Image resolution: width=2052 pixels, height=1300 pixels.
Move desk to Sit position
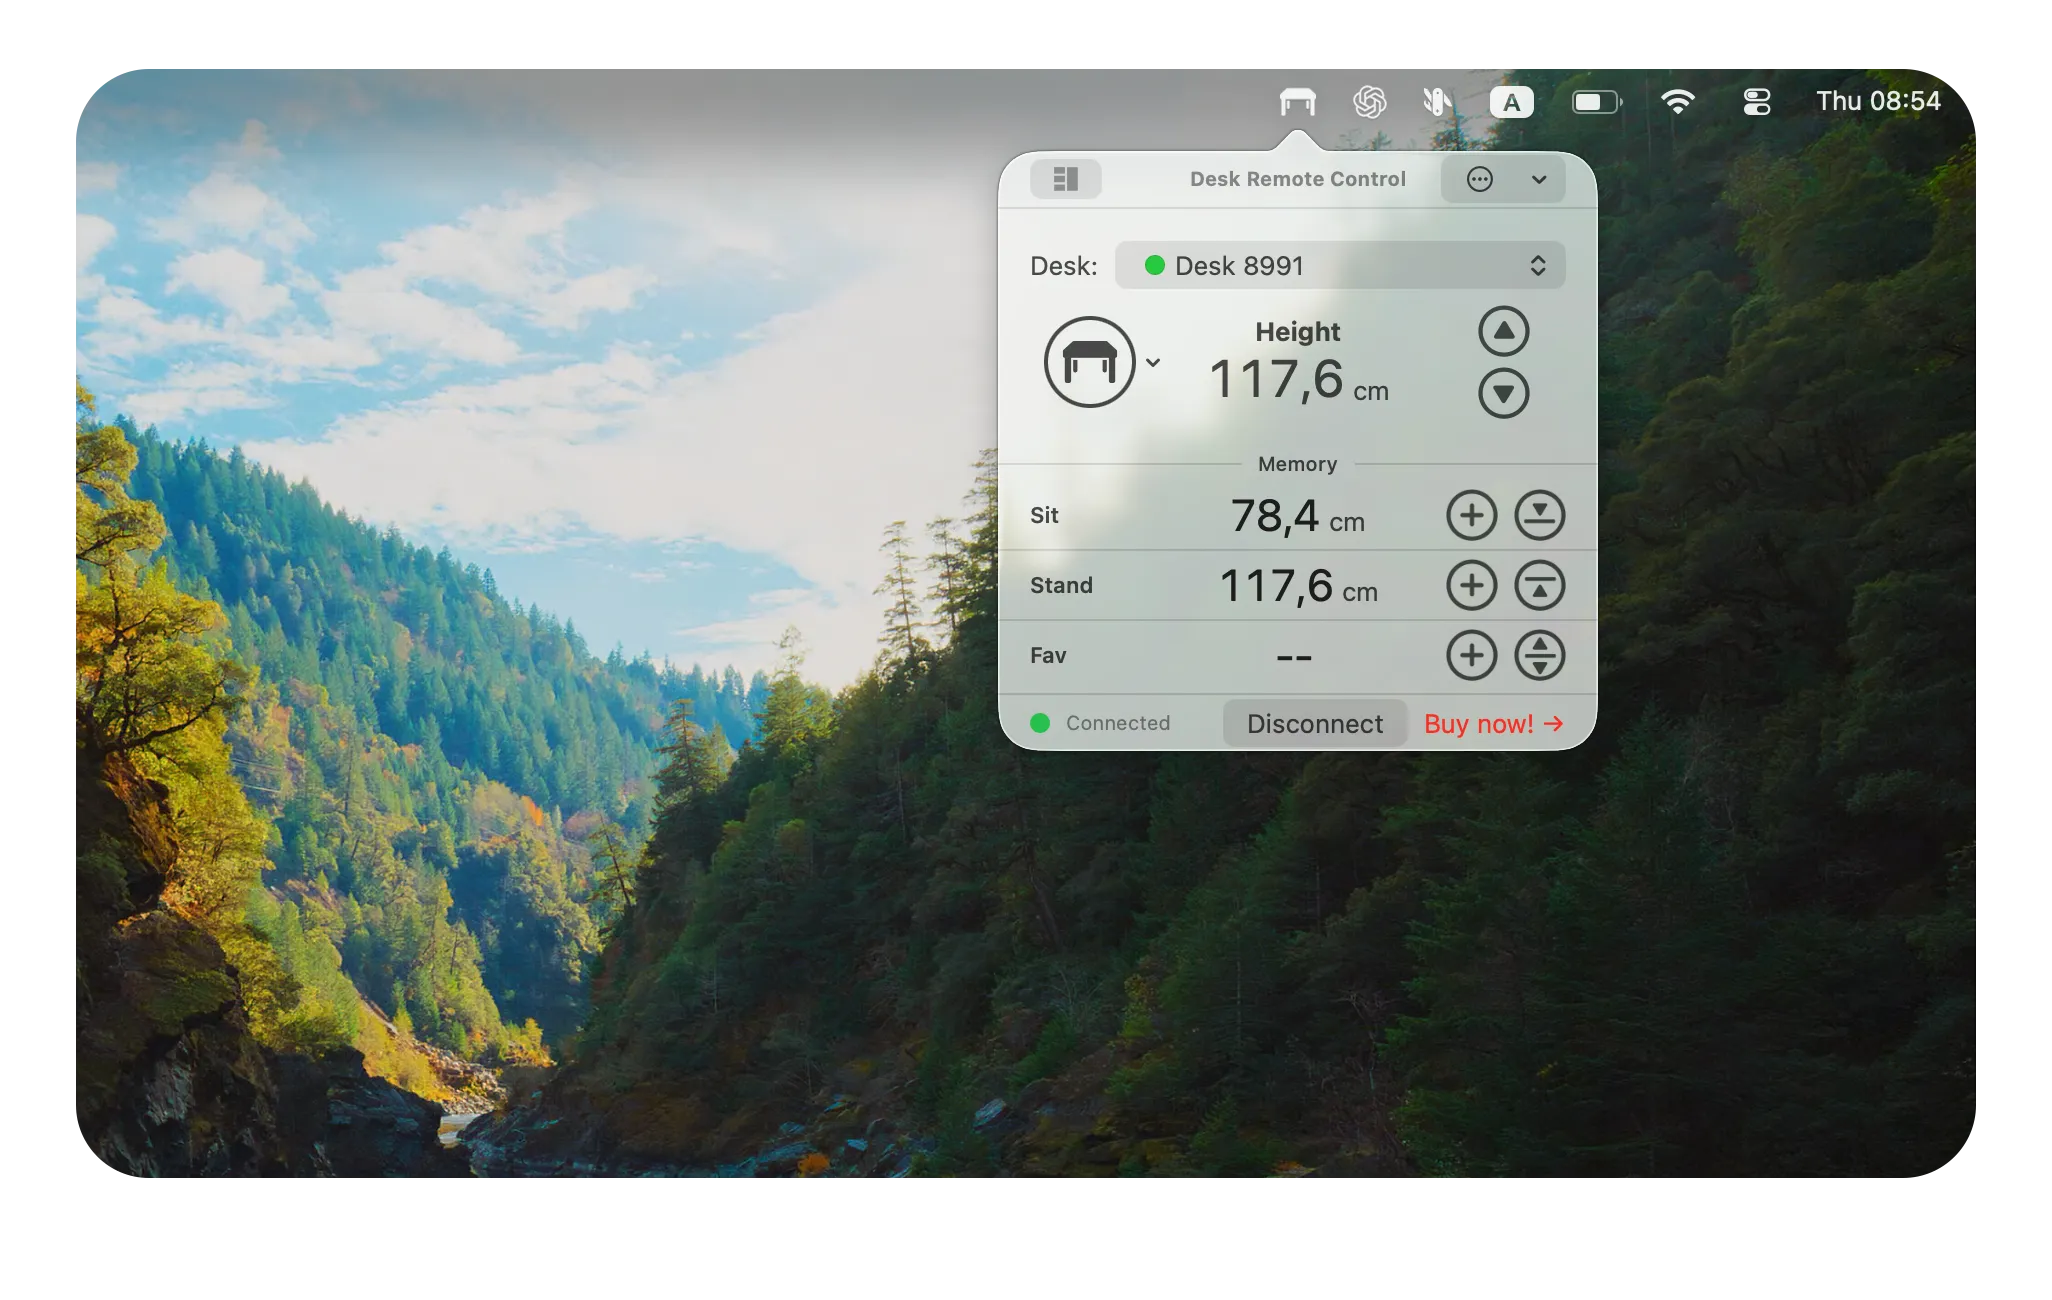pyautogui.click(x=1539, y=515)
